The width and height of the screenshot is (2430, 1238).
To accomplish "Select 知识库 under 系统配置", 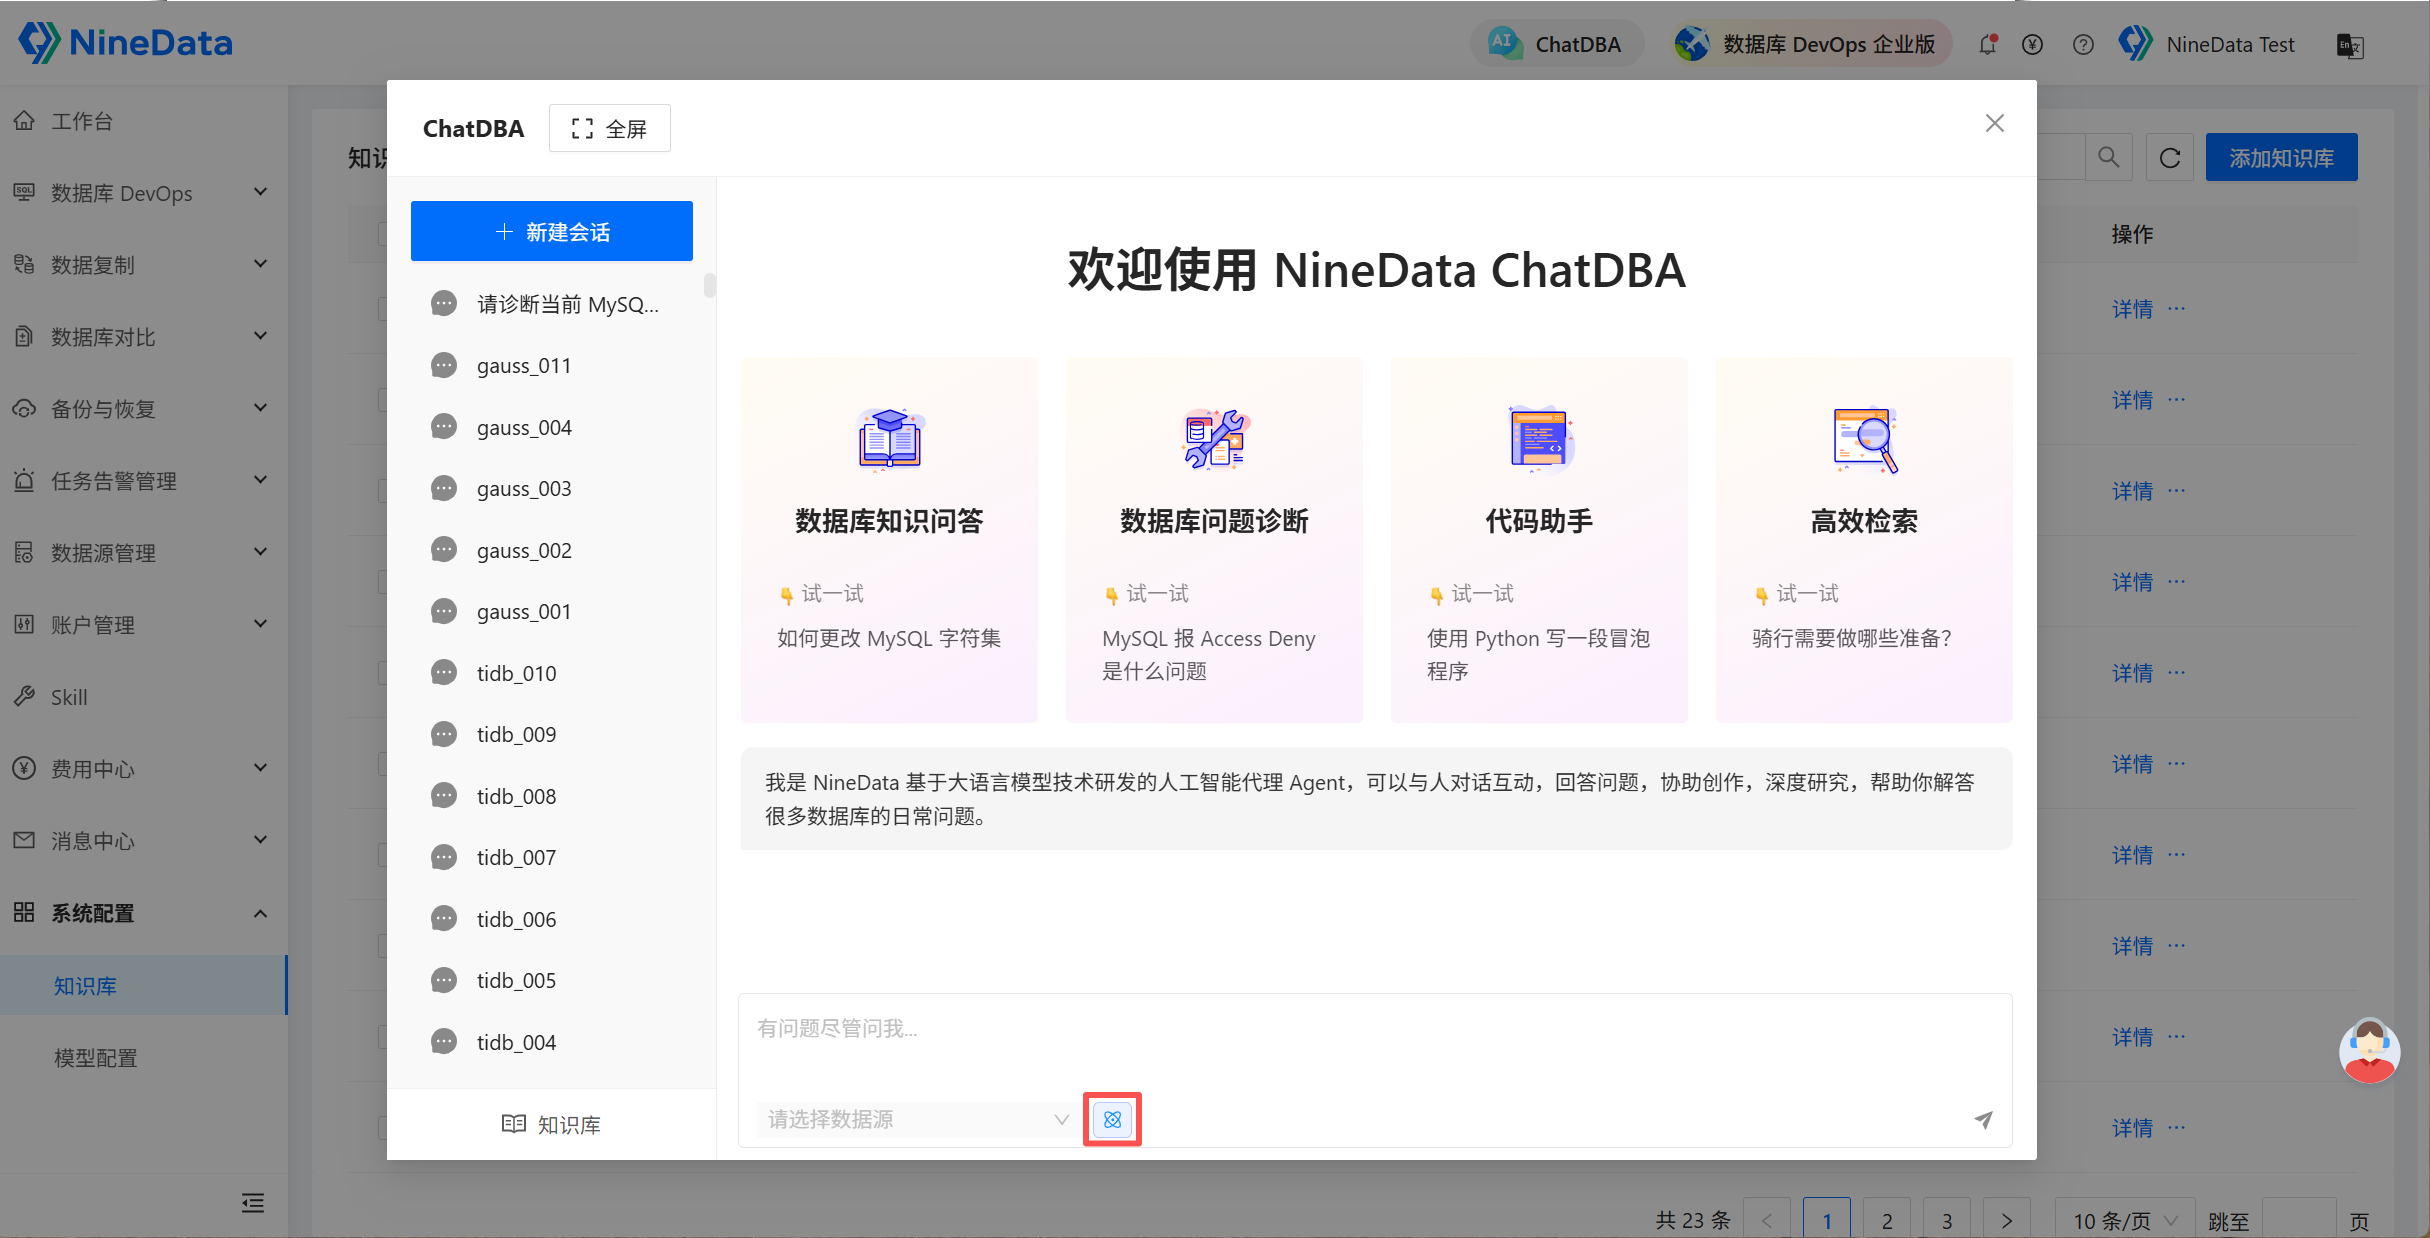I will point(144,985).
